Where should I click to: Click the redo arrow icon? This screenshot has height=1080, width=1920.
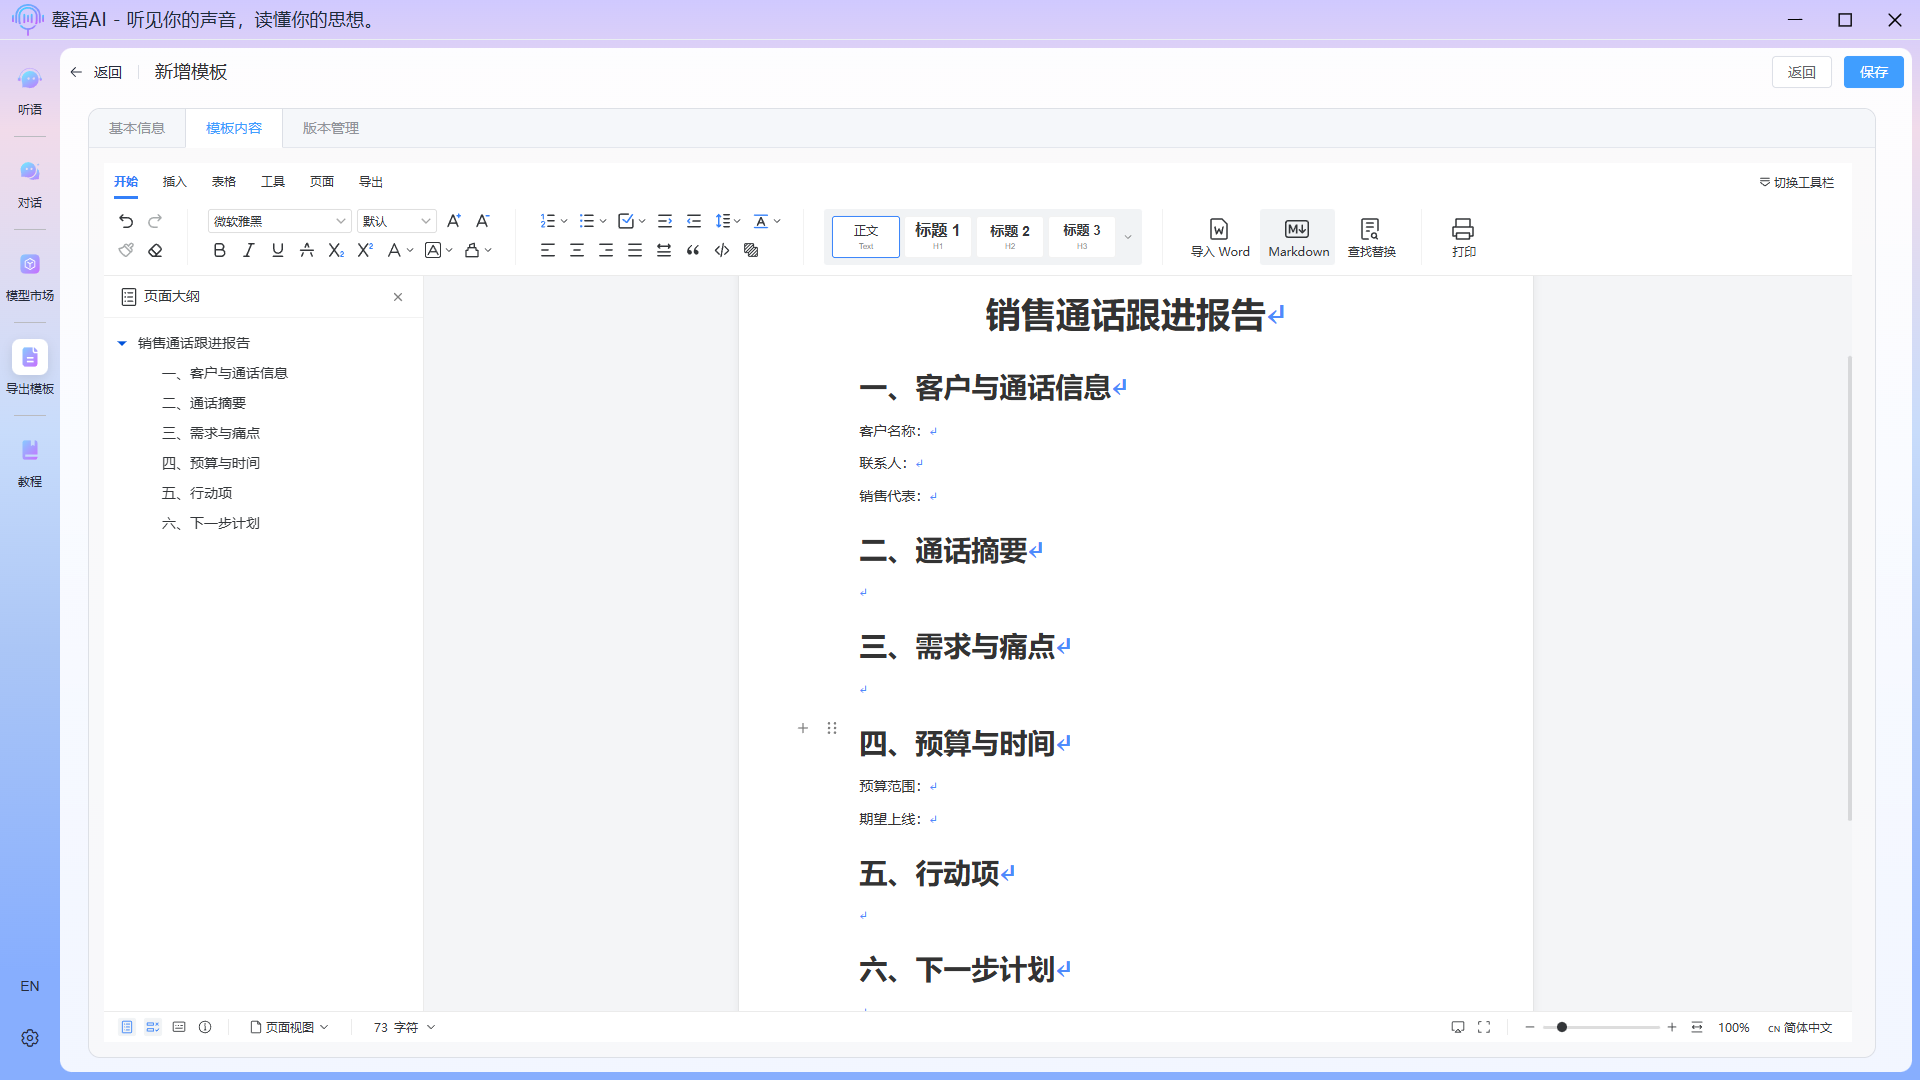[x=155, y=221]
